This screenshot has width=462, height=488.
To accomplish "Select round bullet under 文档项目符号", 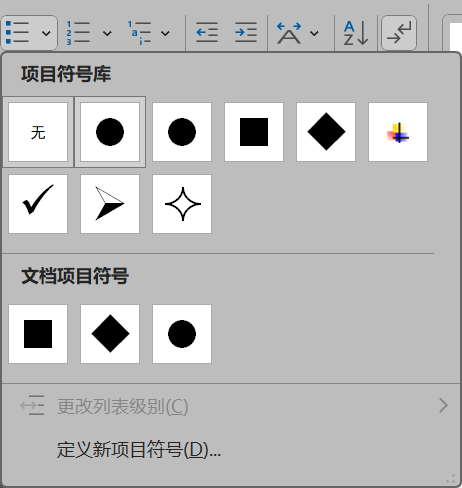I will click(182, 334).
